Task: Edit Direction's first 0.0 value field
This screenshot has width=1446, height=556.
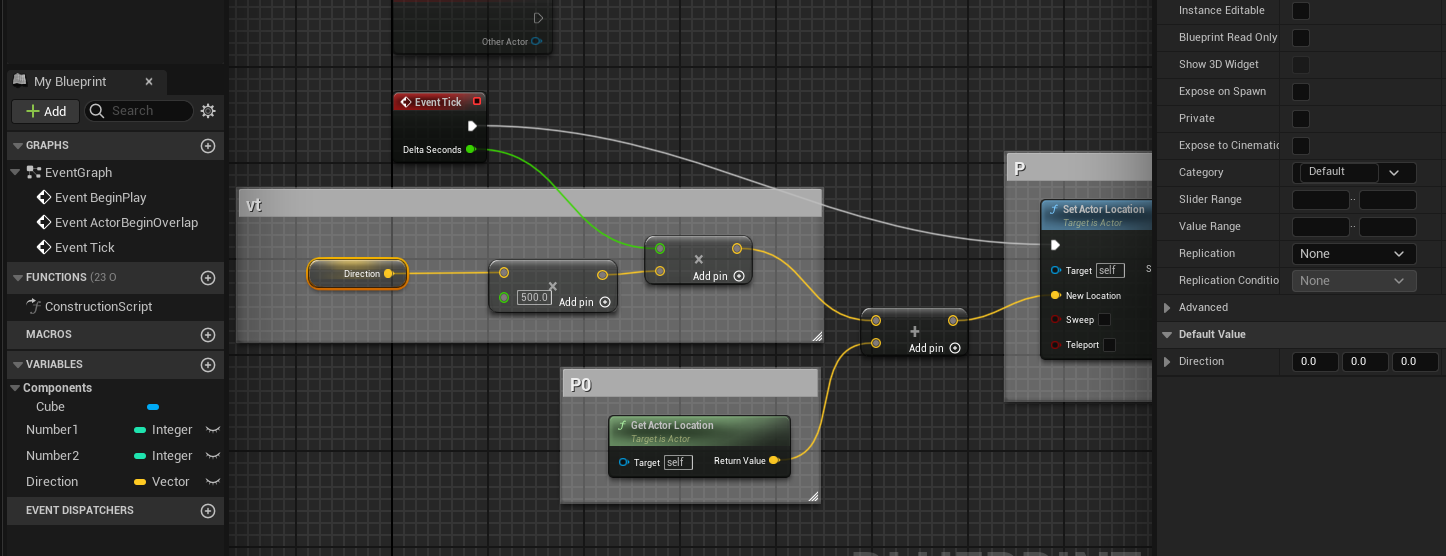Action: (x=1315, y=362)
